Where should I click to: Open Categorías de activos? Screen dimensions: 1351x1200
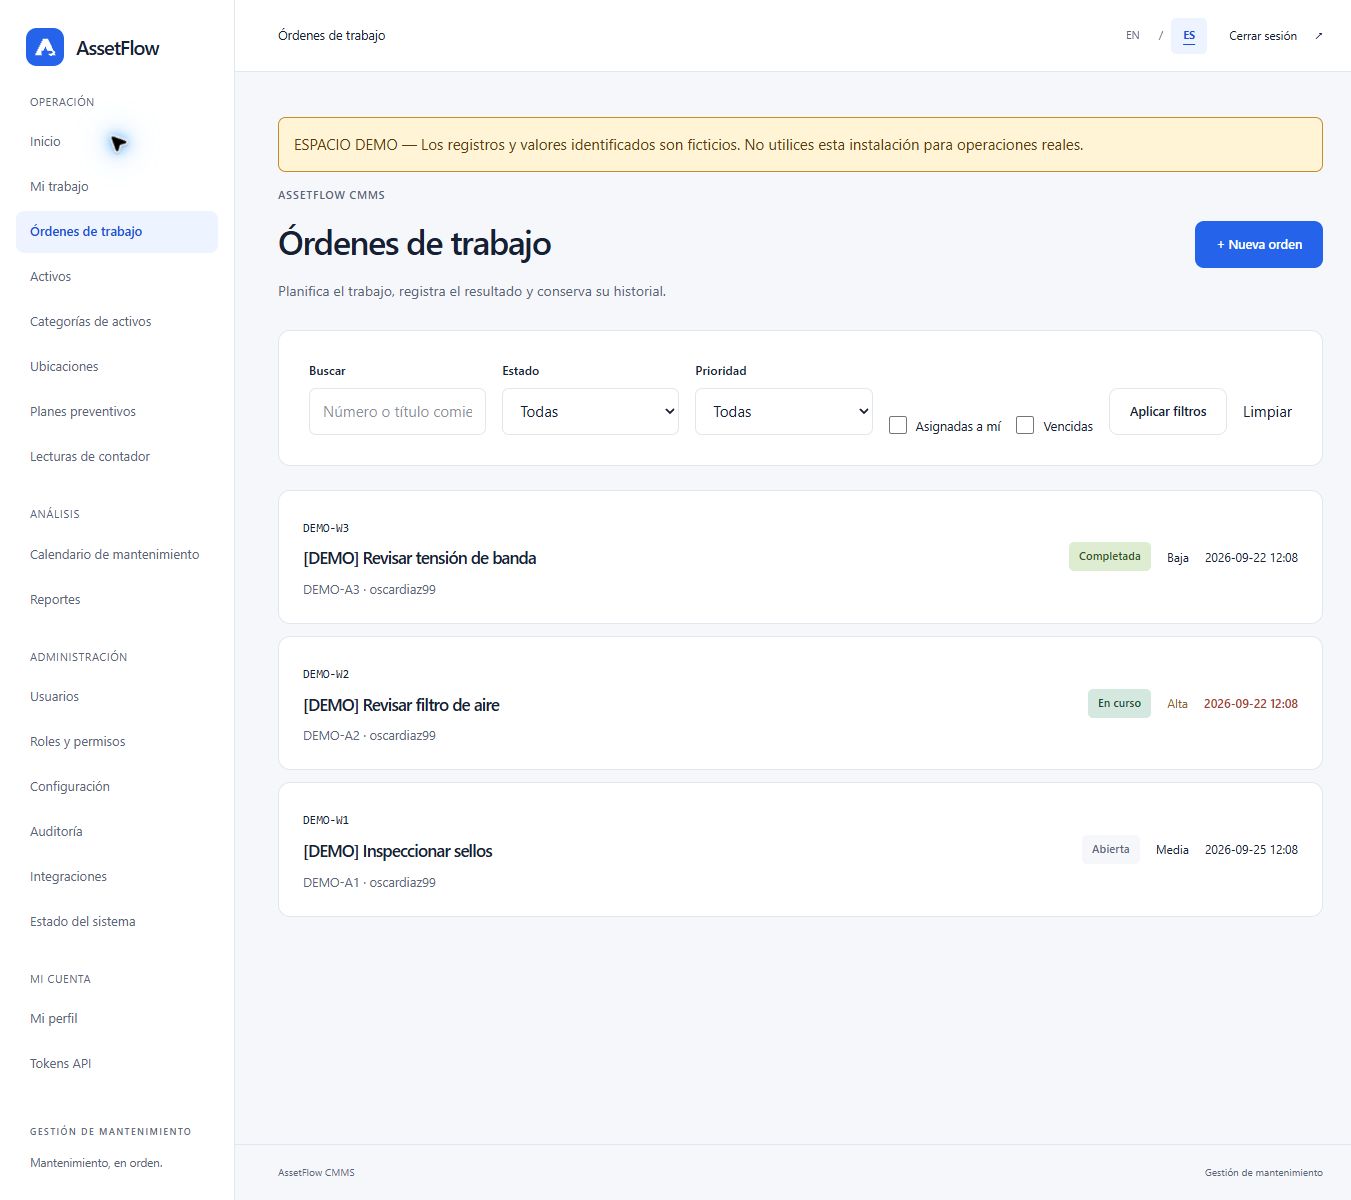(x=117, y=322)
